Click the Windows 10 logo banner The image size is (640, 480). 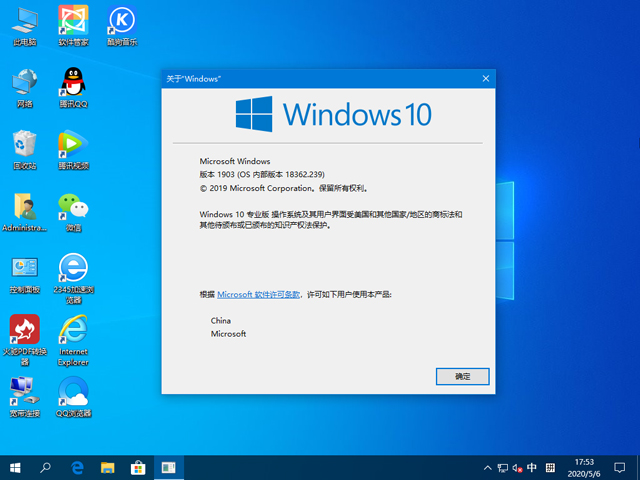point(333,114)
